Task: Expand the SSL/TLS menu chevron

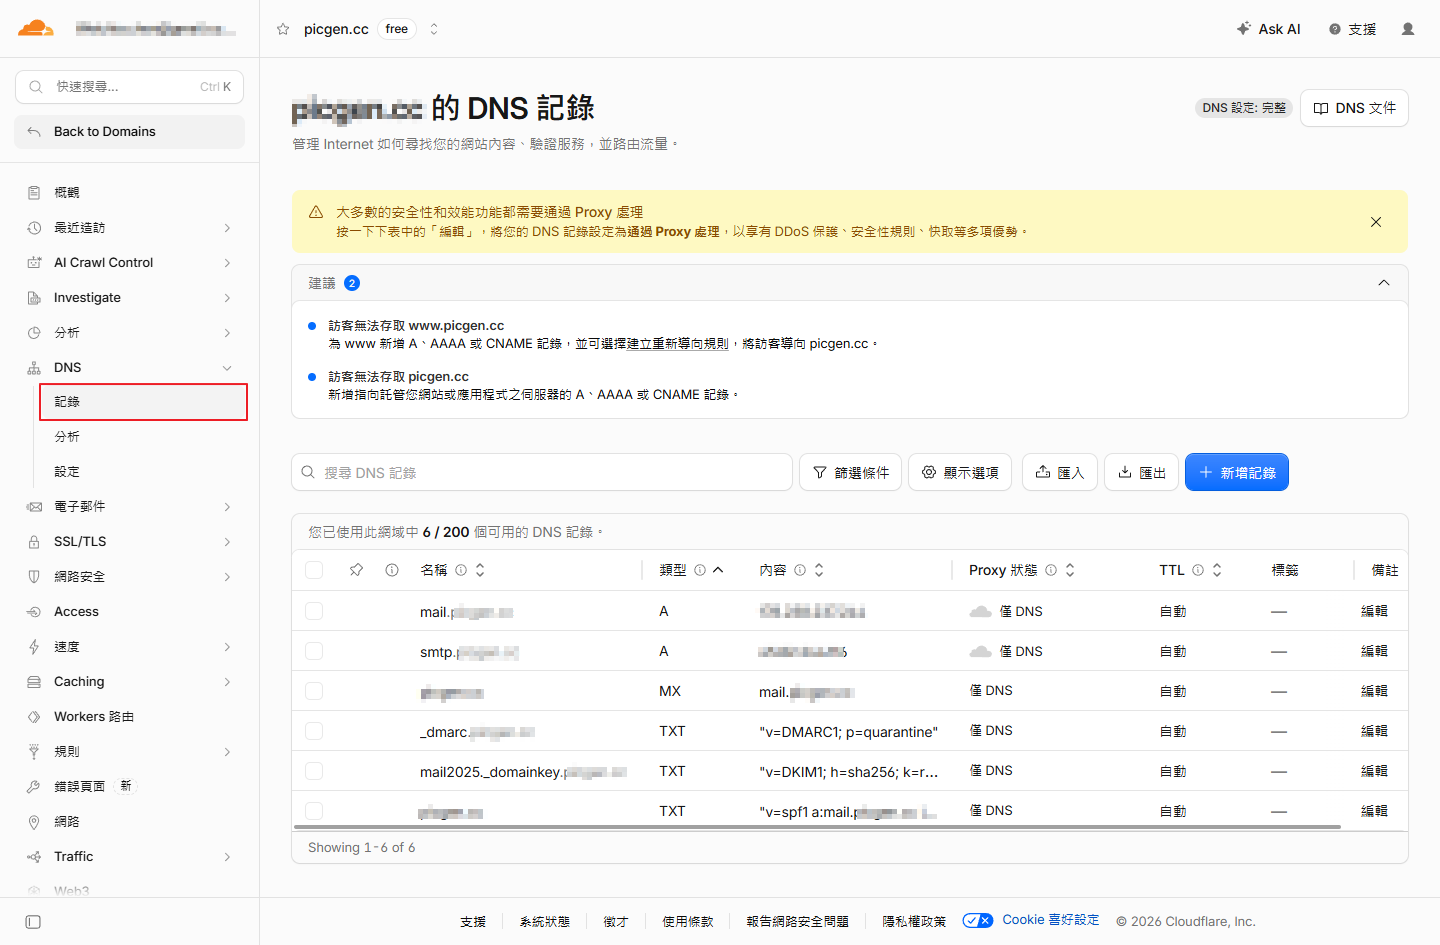Action: click(x=227, y=542)
